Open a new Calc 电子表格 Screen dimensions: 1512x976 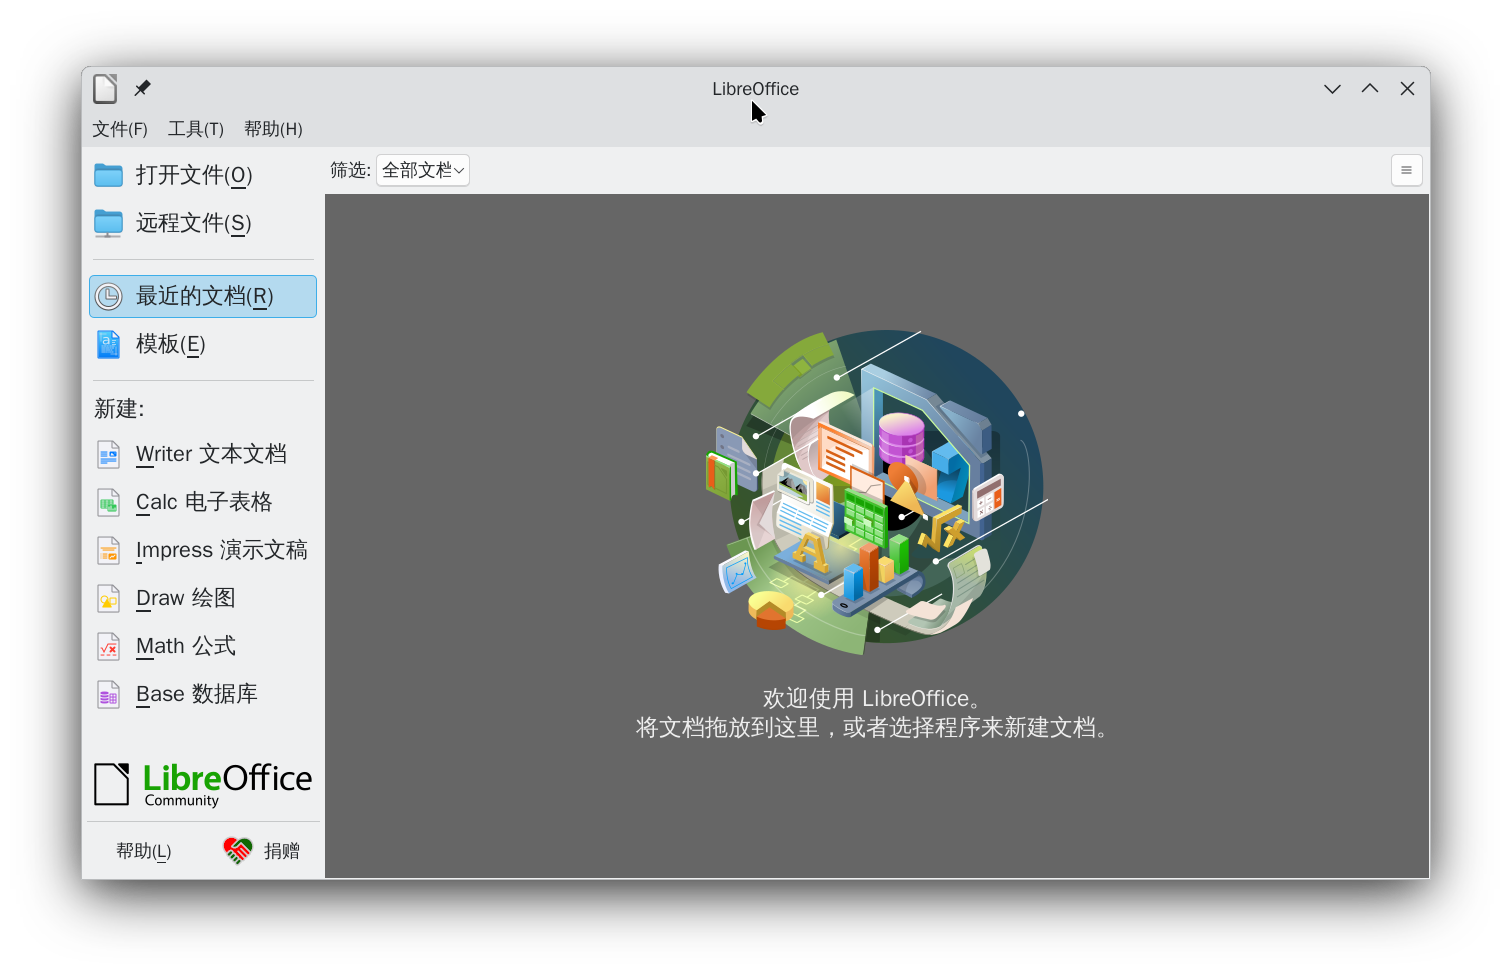click(203, 502)
